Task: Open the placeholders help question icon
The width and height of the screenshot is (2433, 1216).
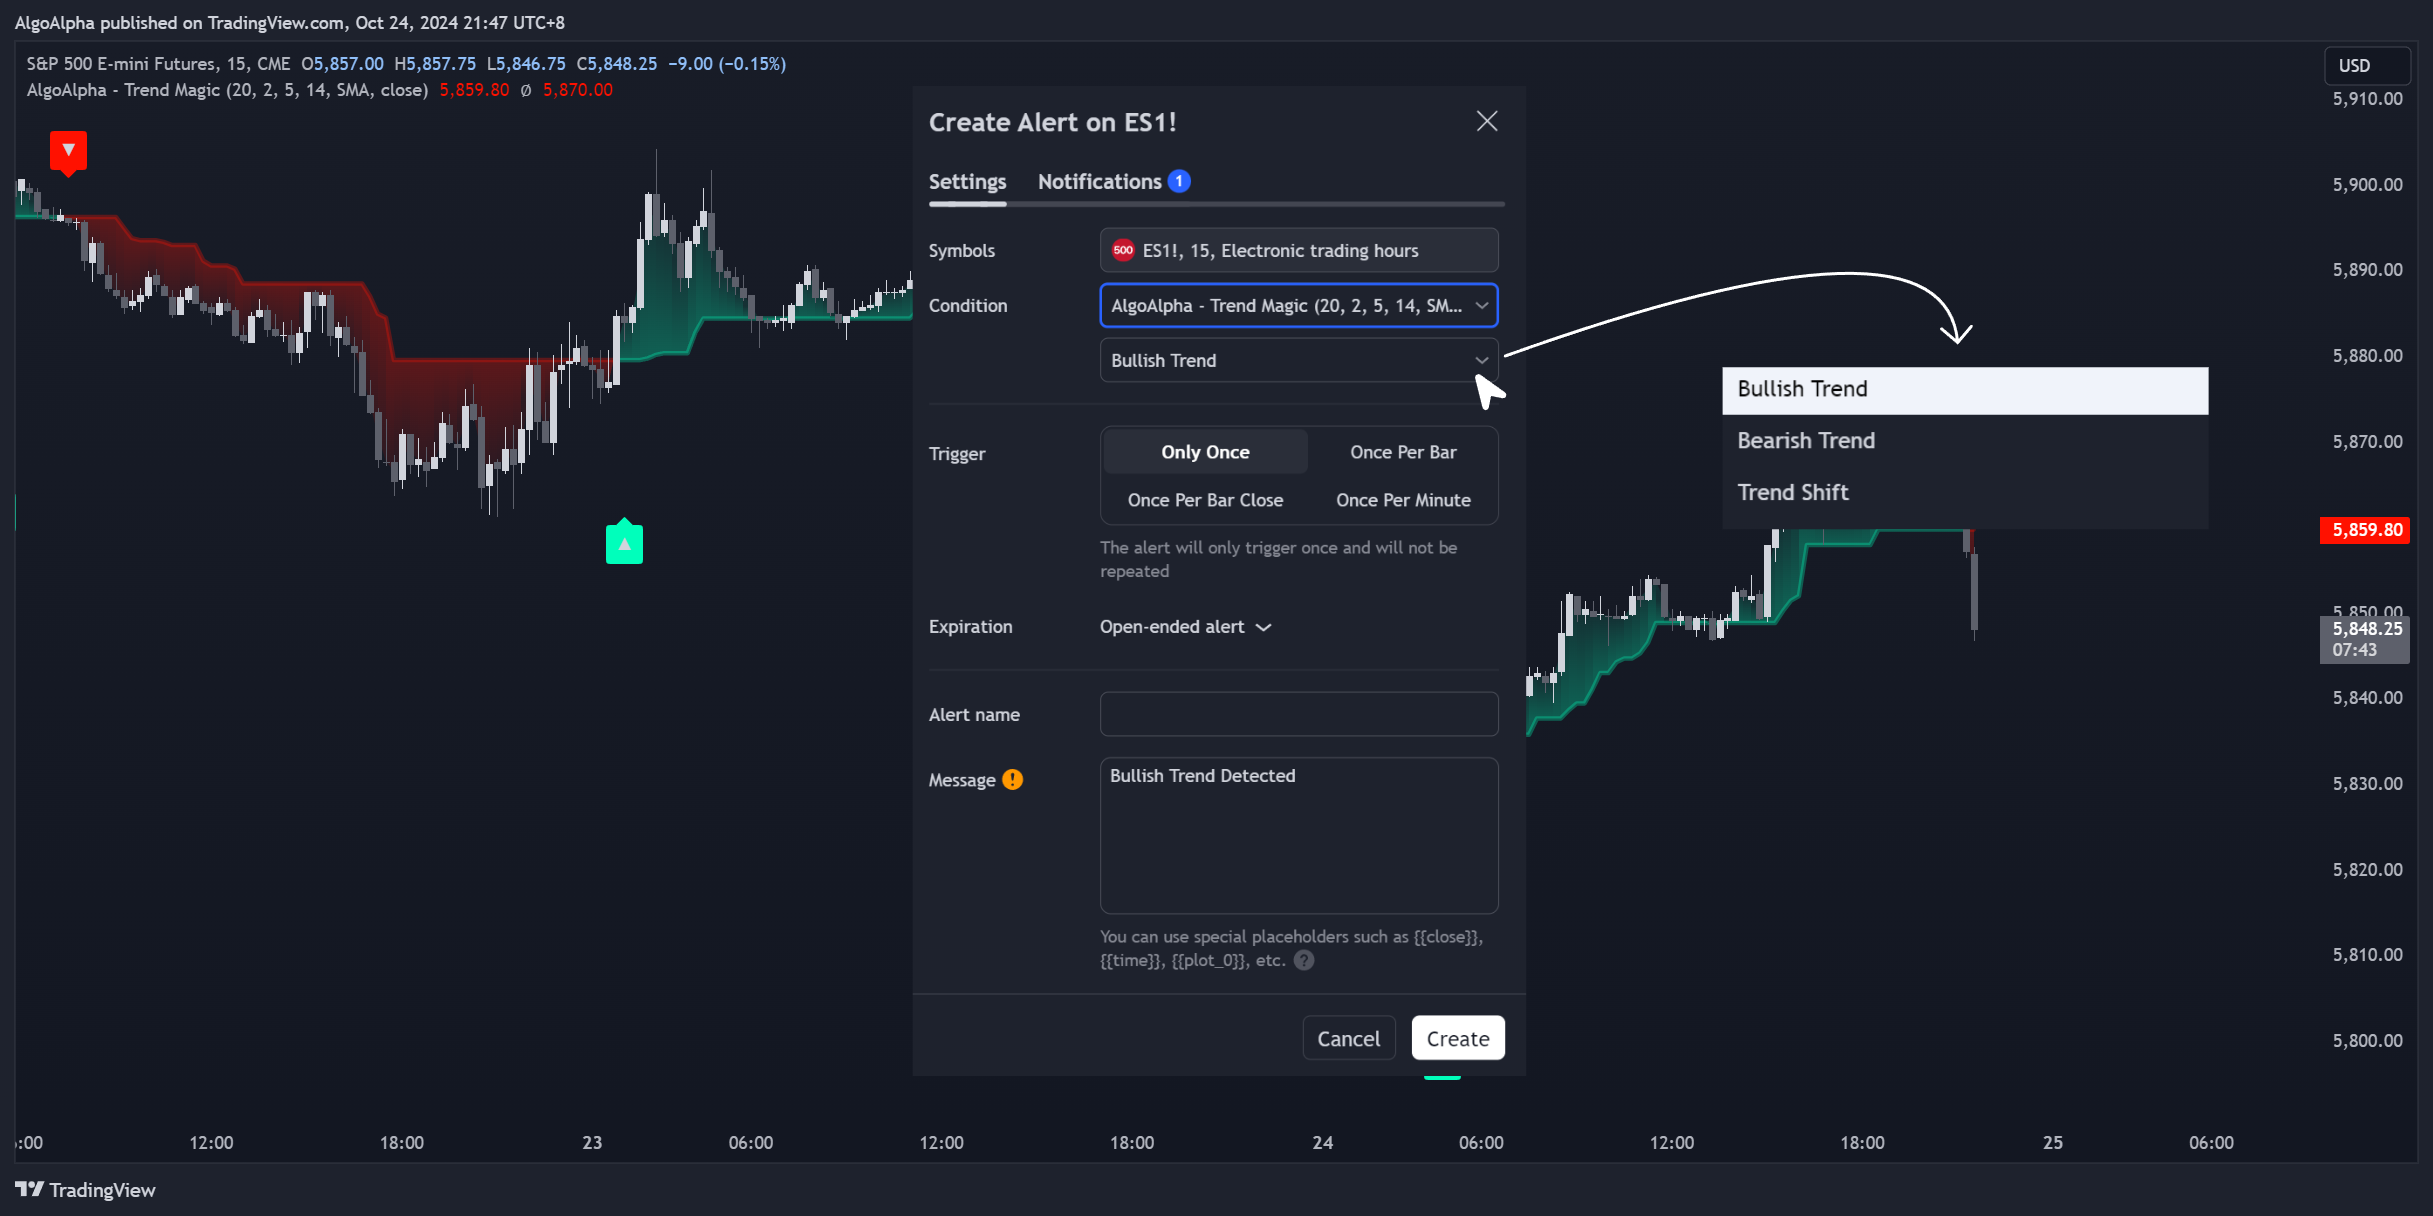Action: pos(1304,960)
